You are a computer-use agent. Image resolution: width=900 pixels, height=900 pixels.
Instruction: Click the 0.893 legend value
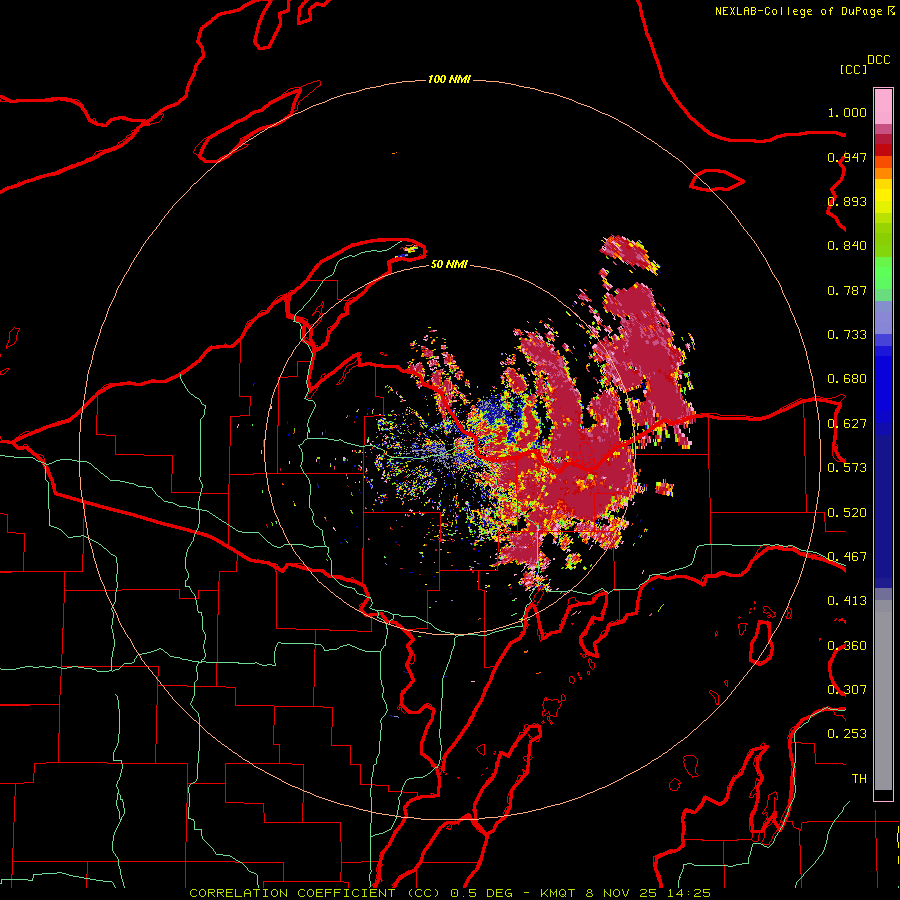[x=847, y=201]
